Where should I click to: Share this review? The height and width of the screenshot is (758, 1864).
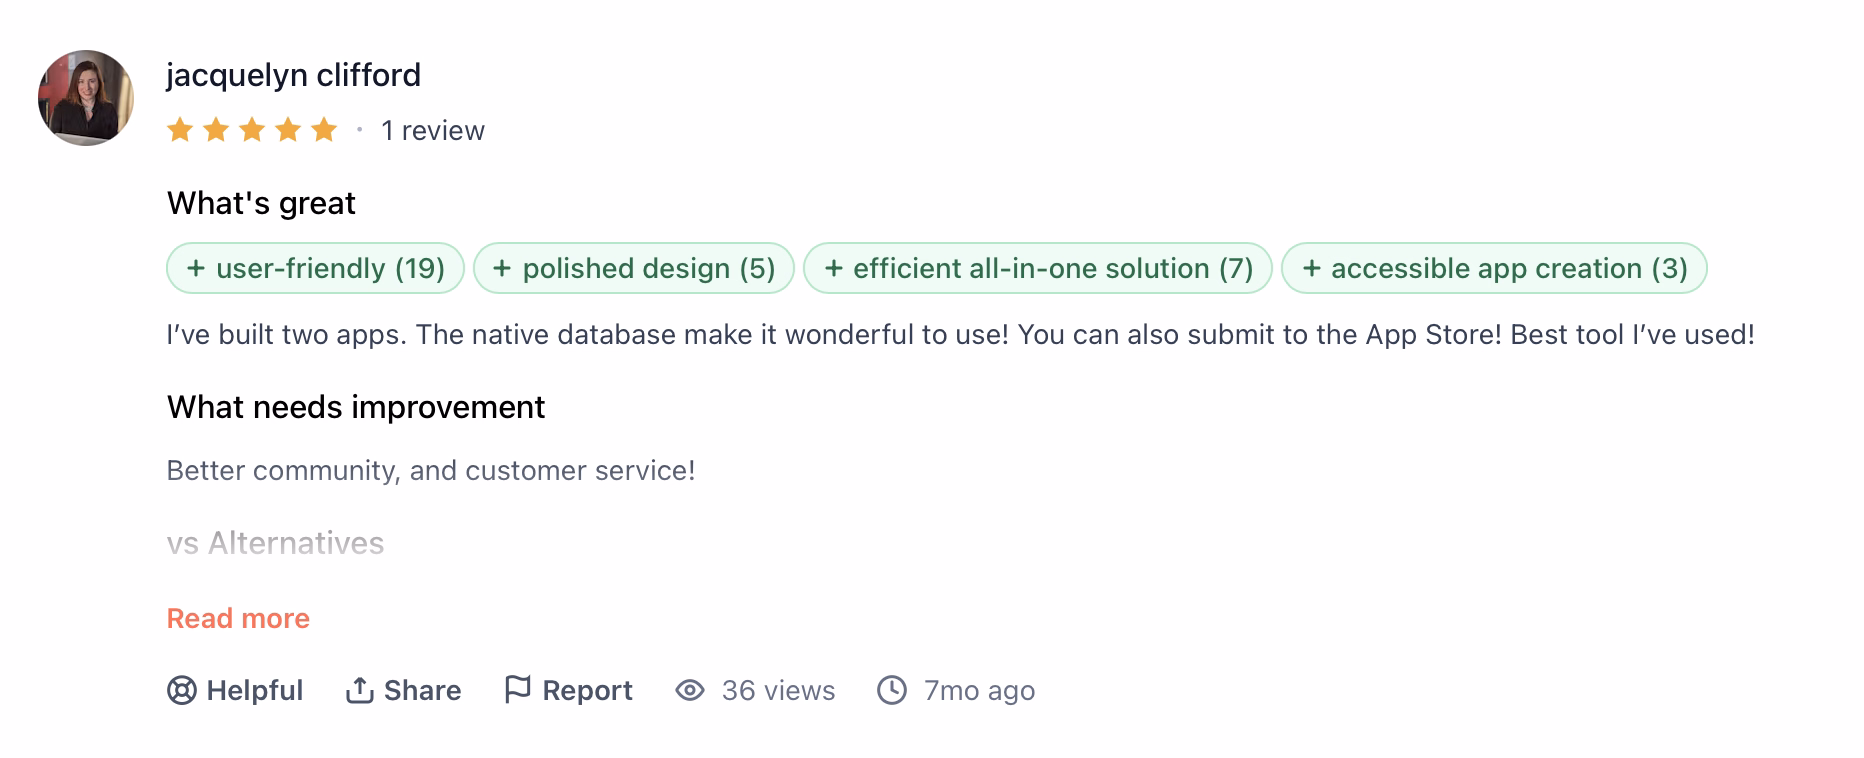(403, 691)
